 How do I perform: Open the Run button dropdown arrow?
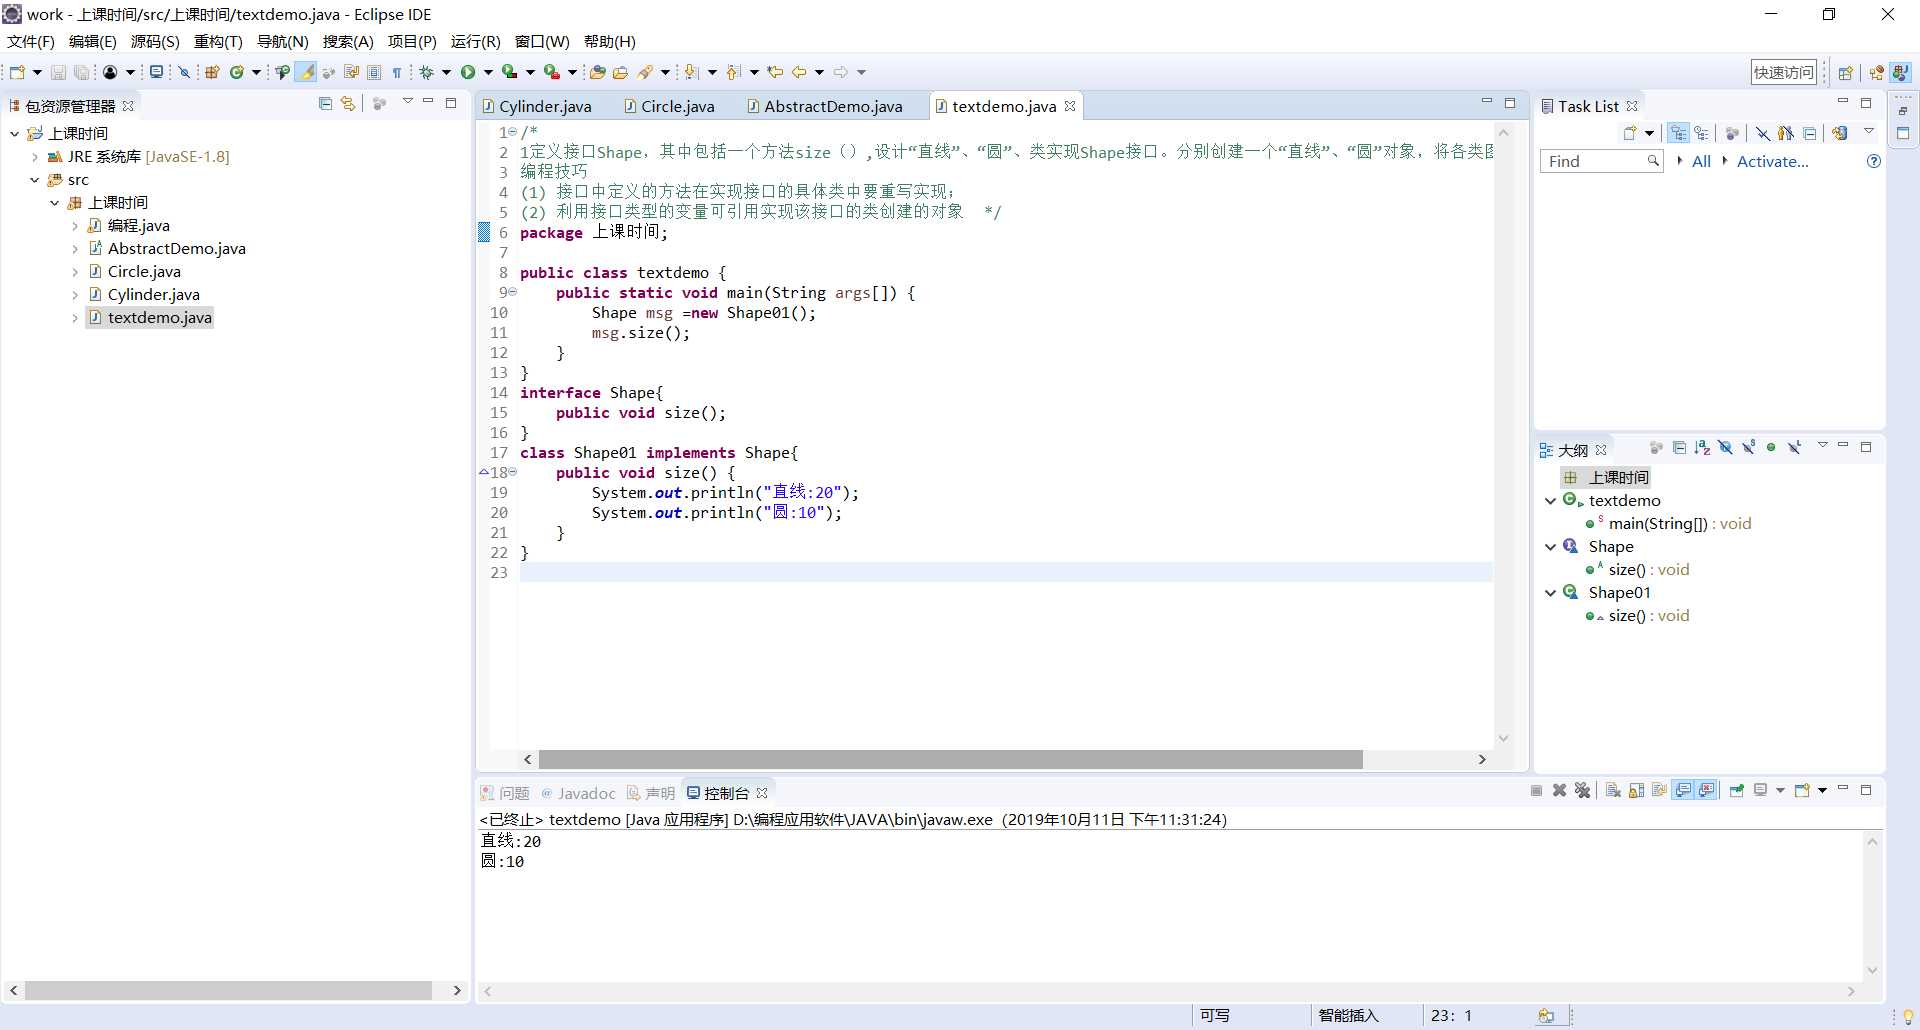coord(488,72)
